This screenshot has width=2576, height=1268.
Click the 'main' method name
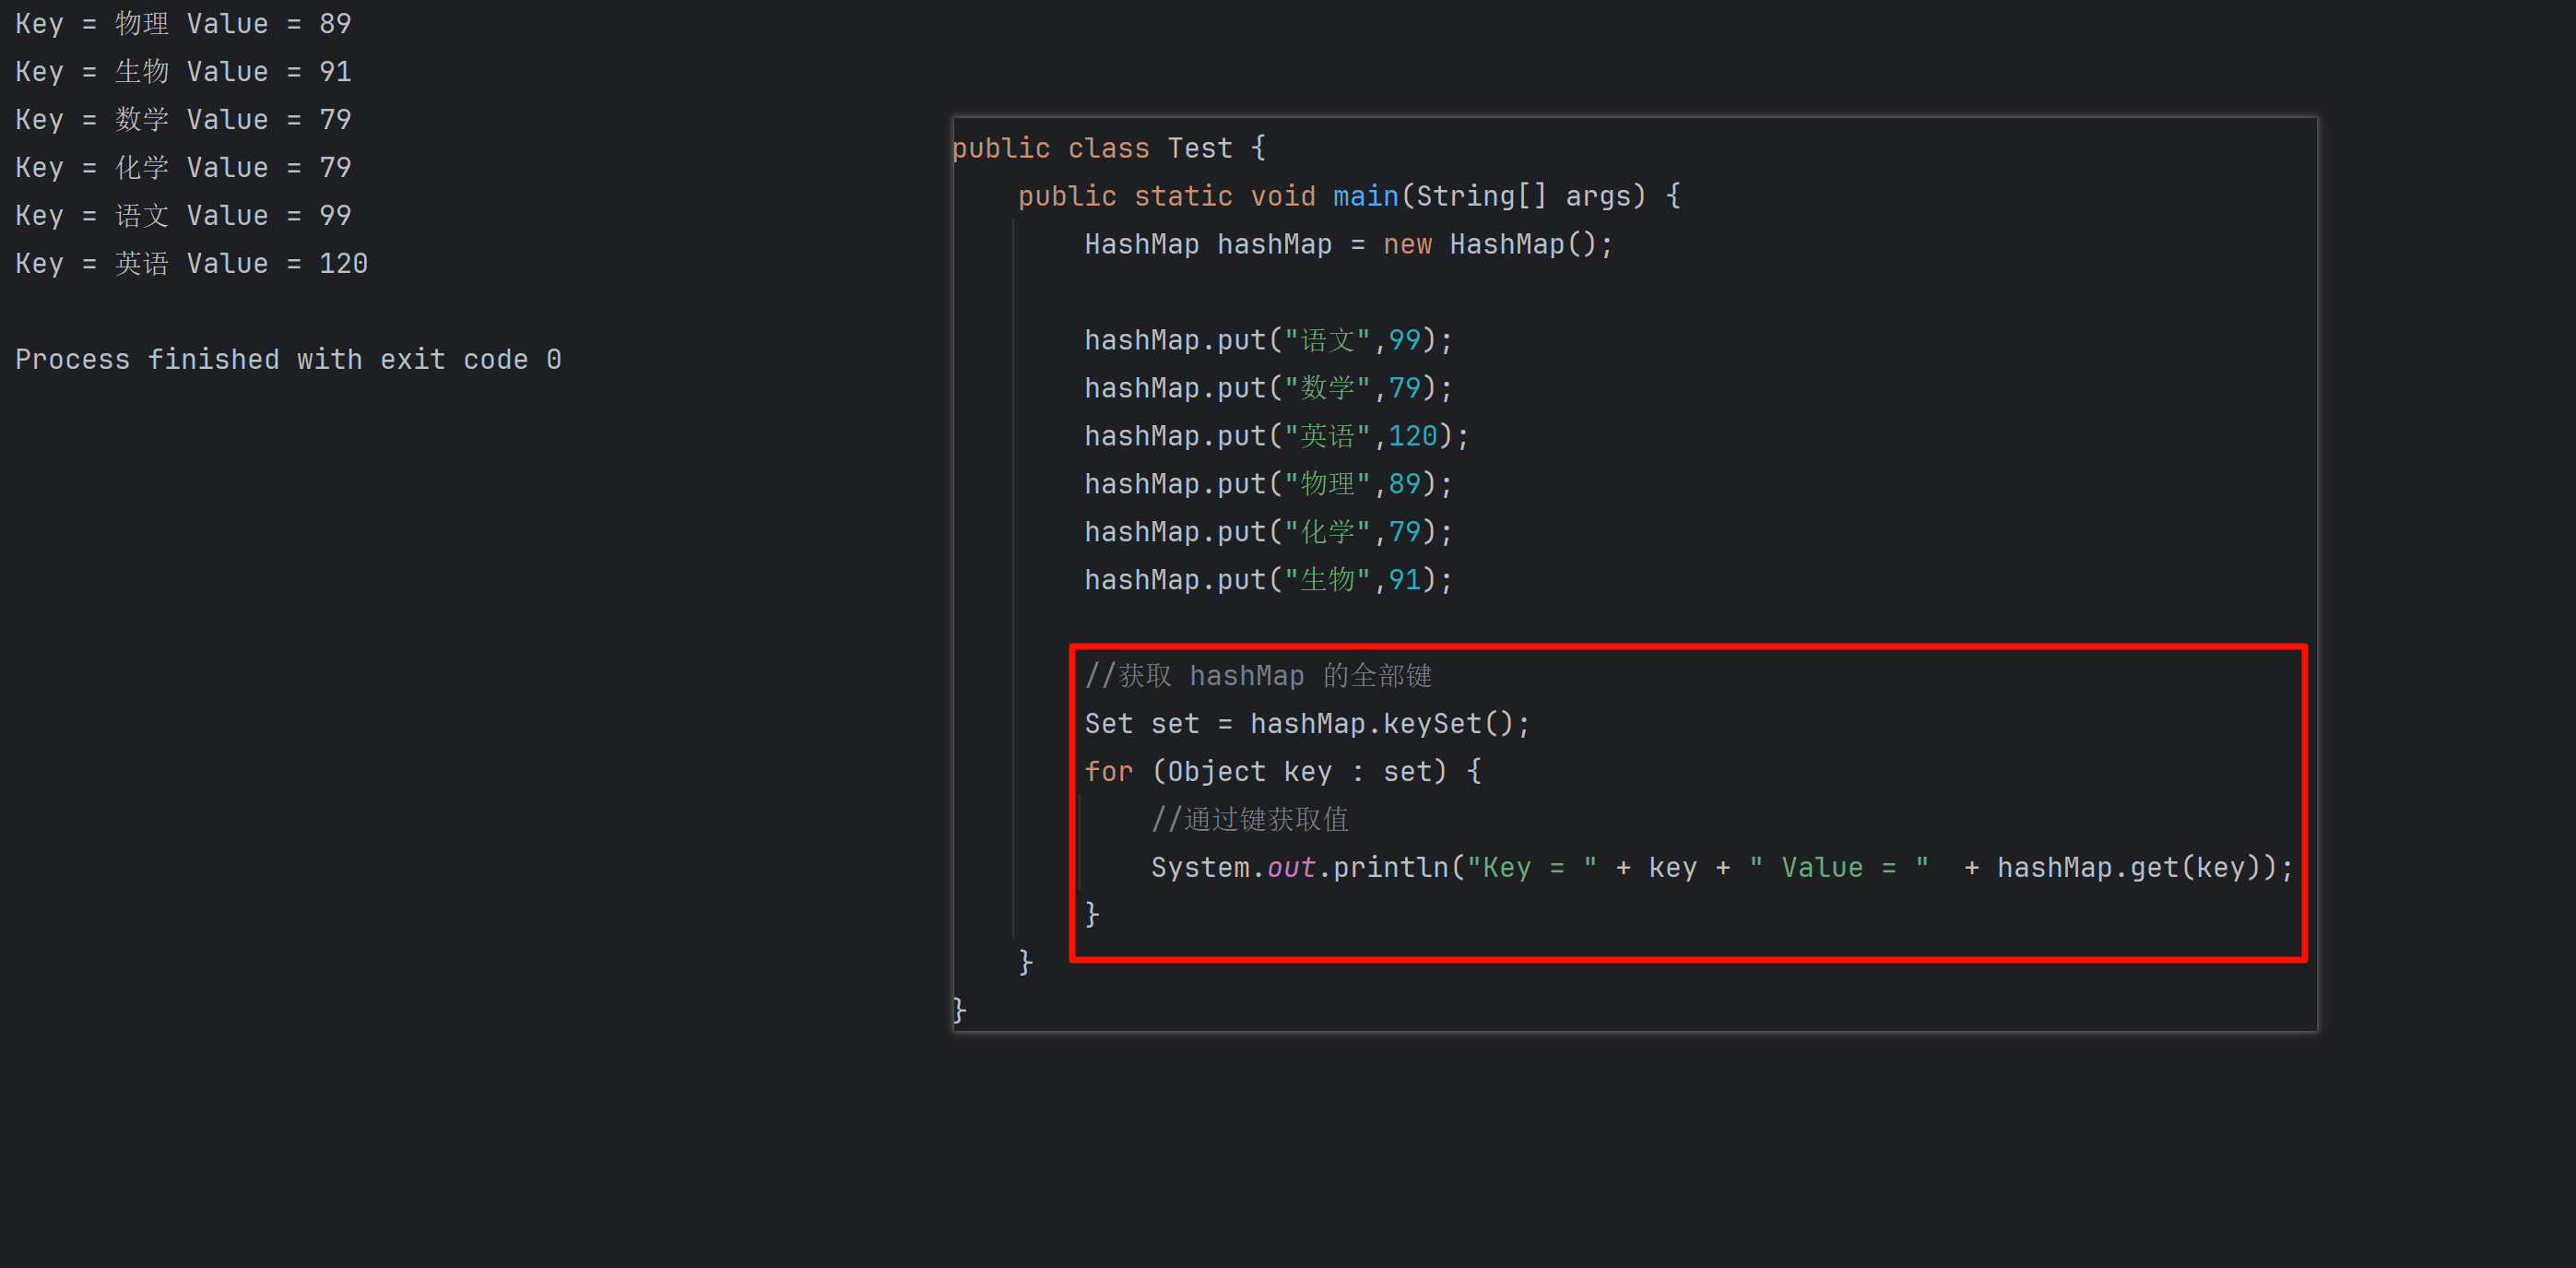point(1365,197)
